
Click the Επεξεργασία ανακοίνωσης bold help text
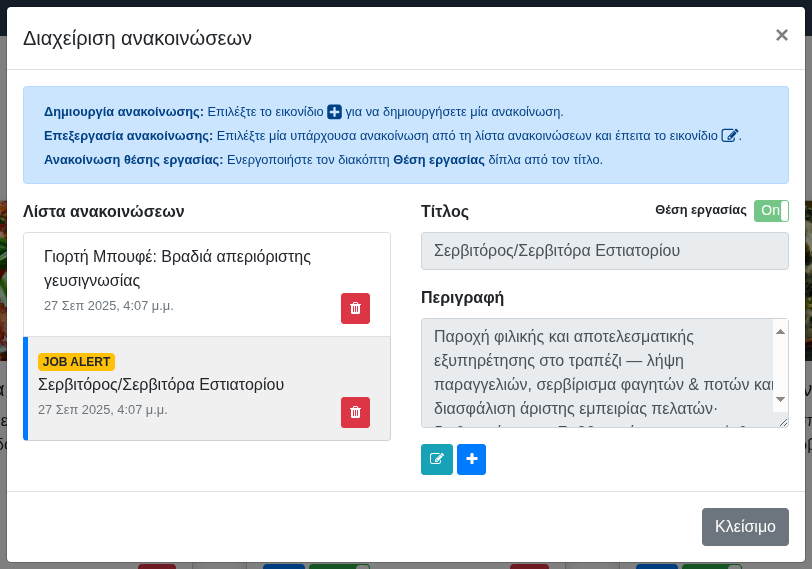[x=128, y=136]
